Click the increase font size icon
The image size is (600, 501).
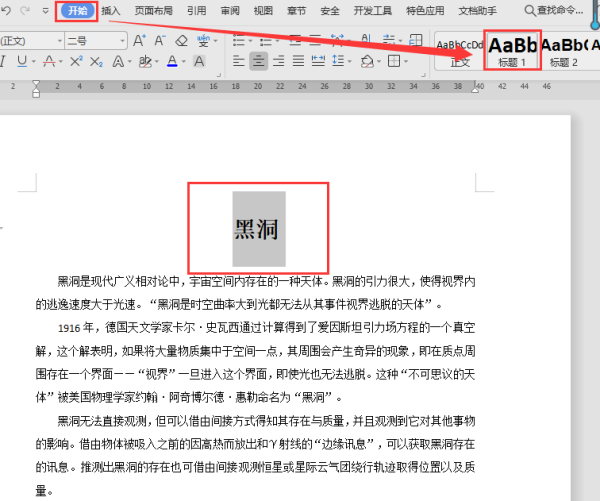tap(139, 41)
